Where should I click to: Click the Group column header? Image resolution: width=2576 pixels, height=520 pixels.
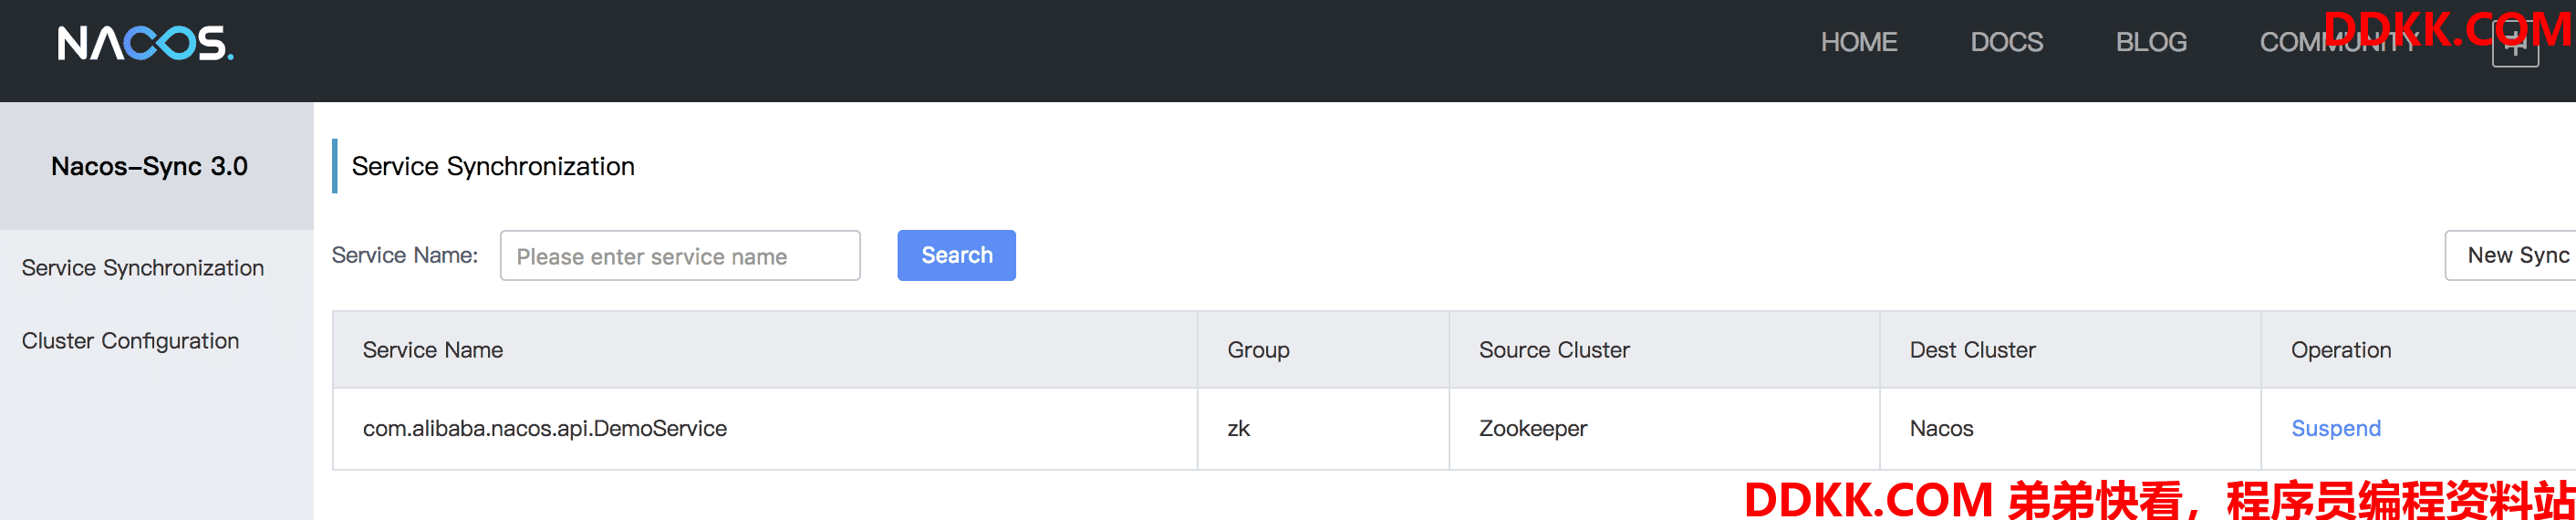[x=1258, y=350]
